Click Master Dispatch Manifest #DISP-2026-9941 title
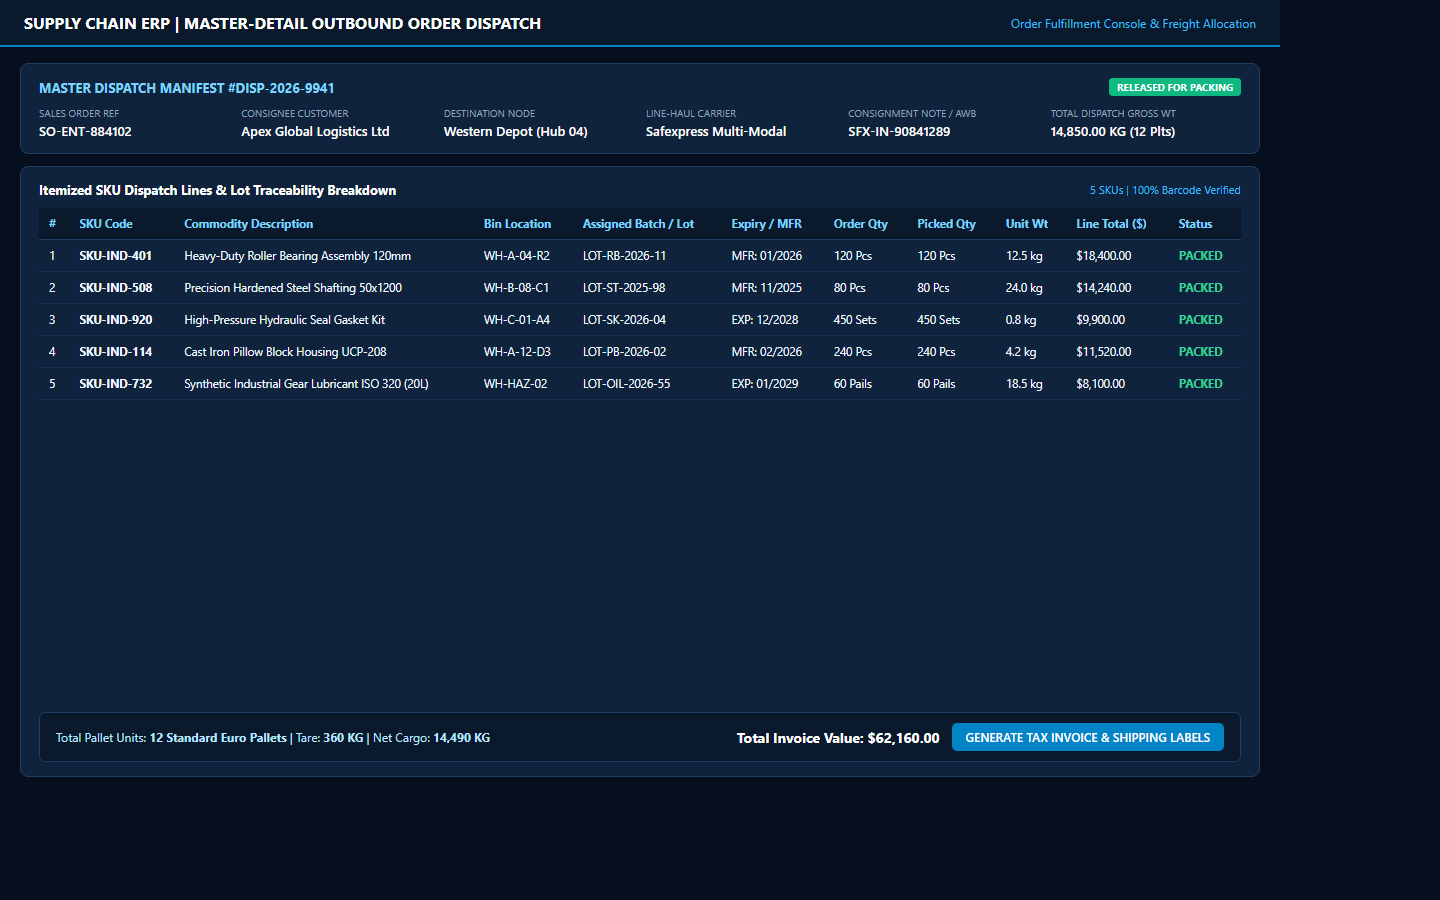 coord(187,88)
